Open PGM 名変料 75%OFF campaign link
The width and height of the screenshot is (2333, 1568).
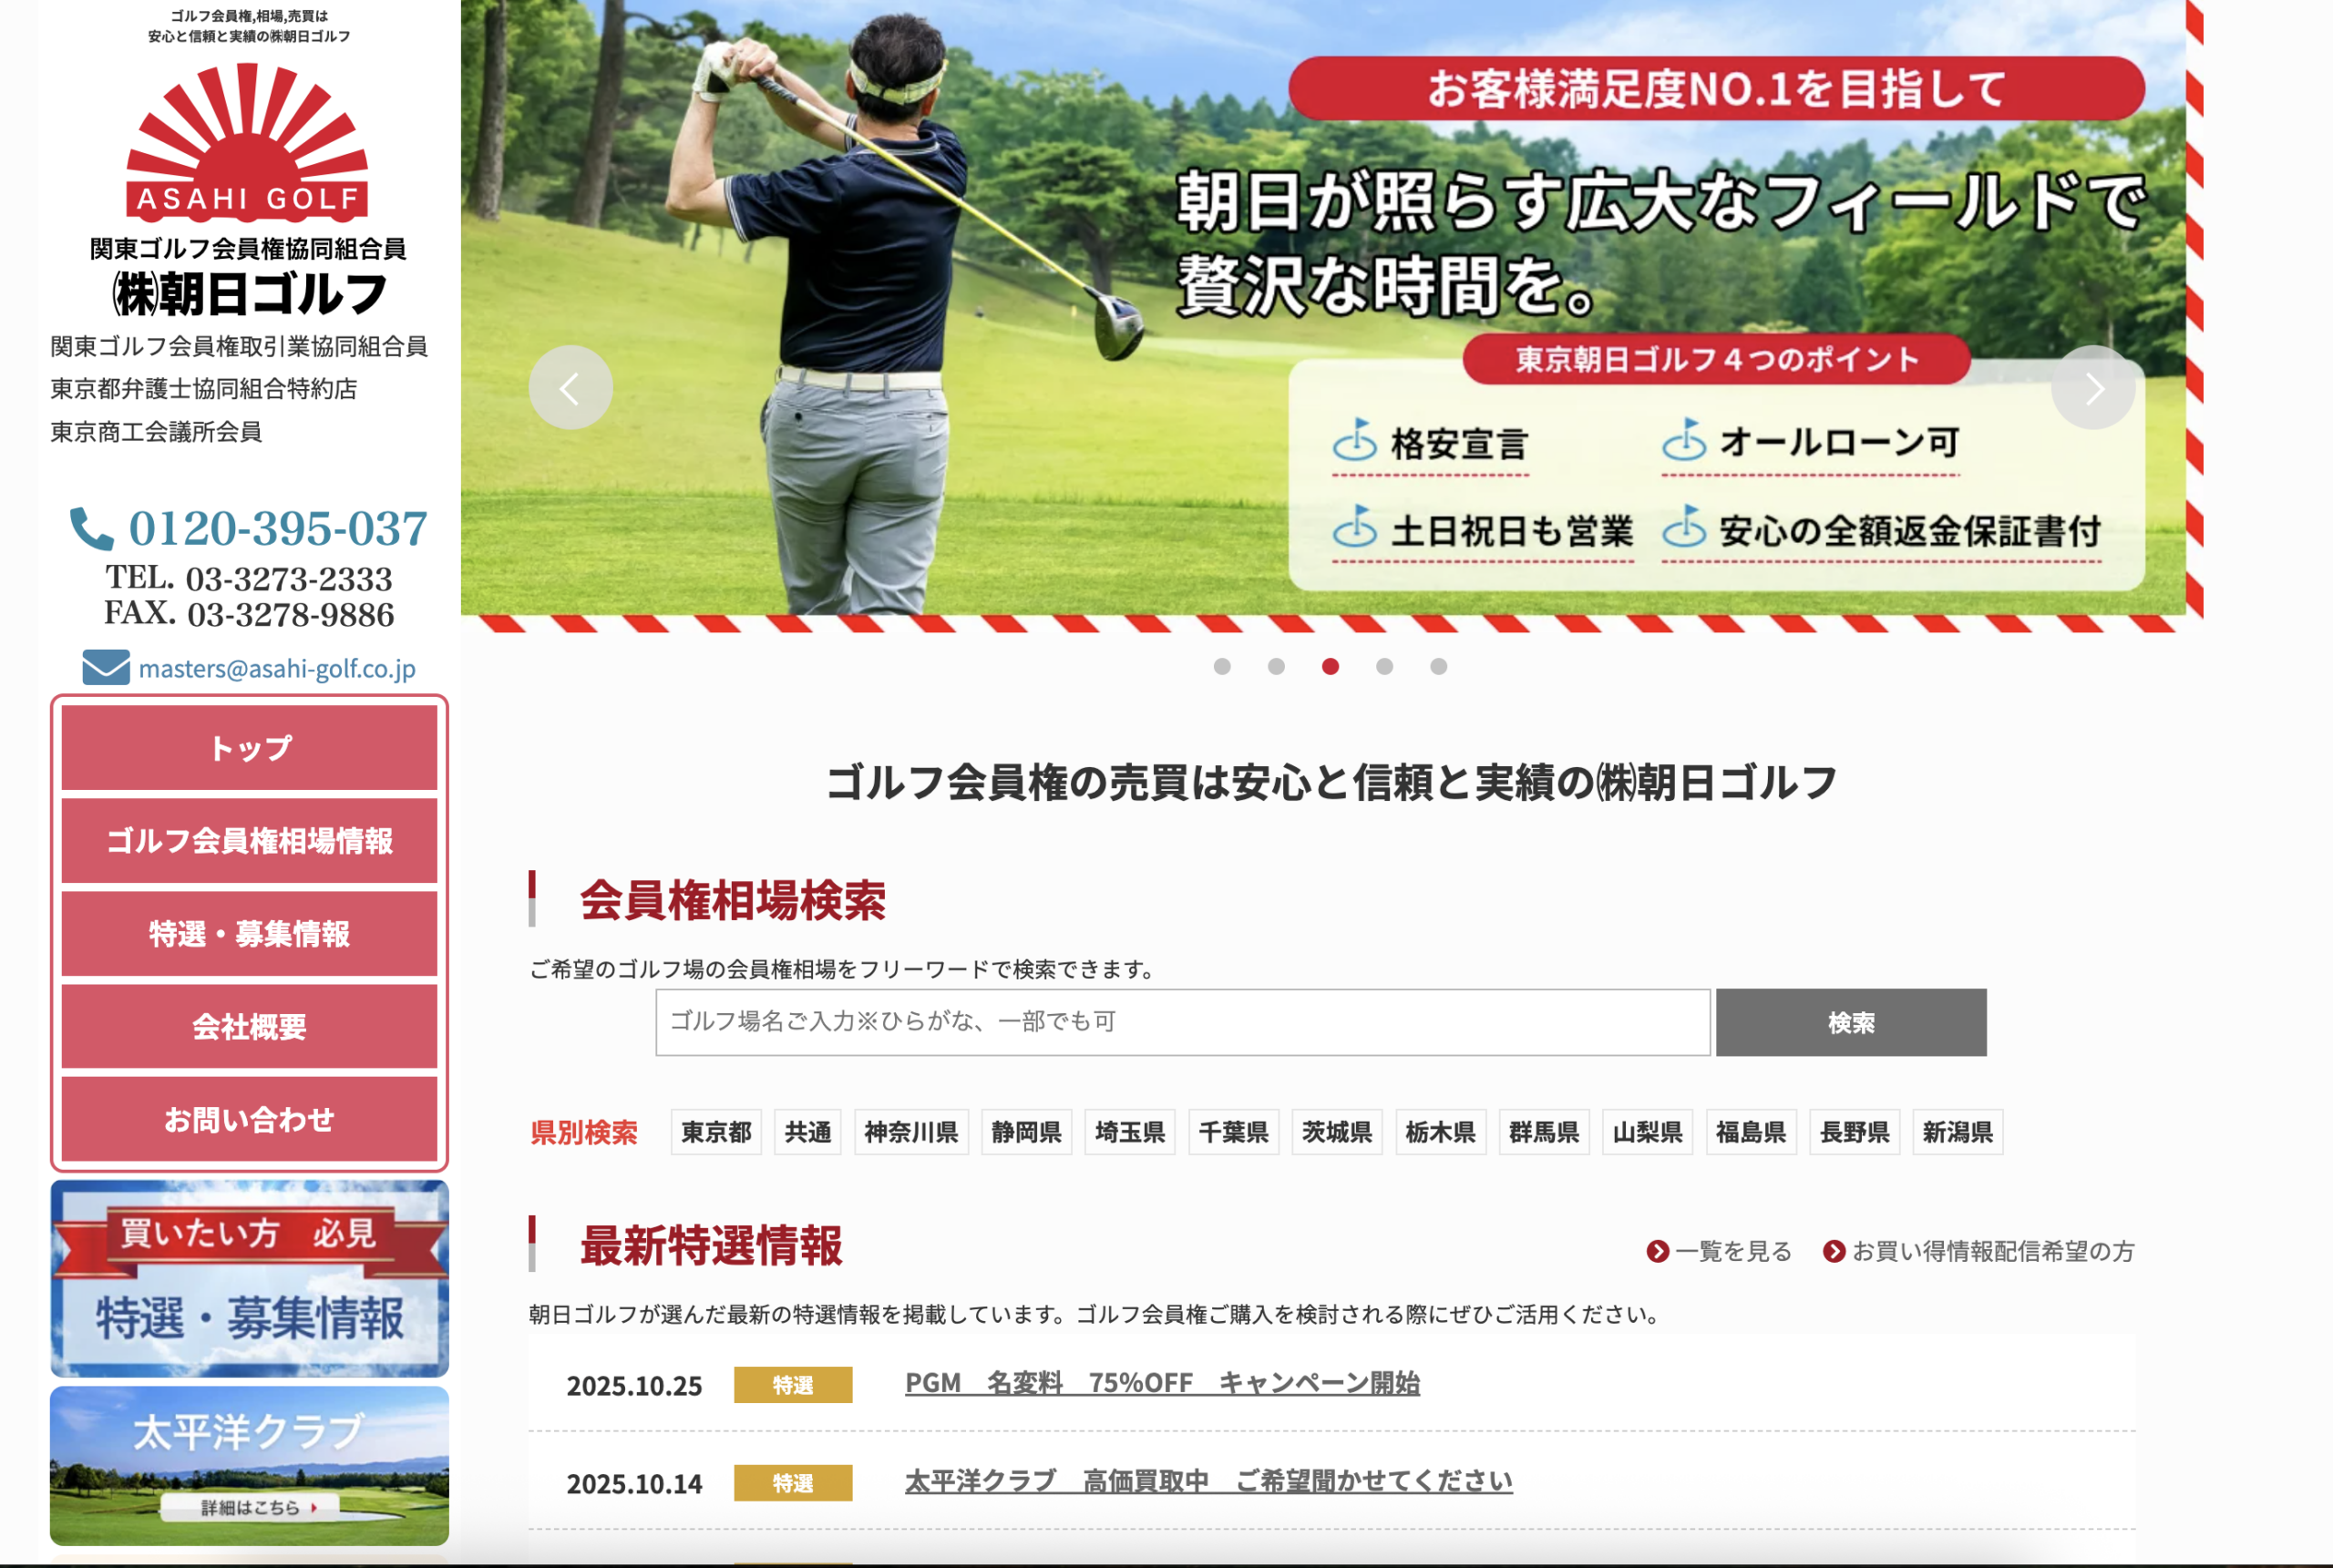(x=1161, y=1383)
